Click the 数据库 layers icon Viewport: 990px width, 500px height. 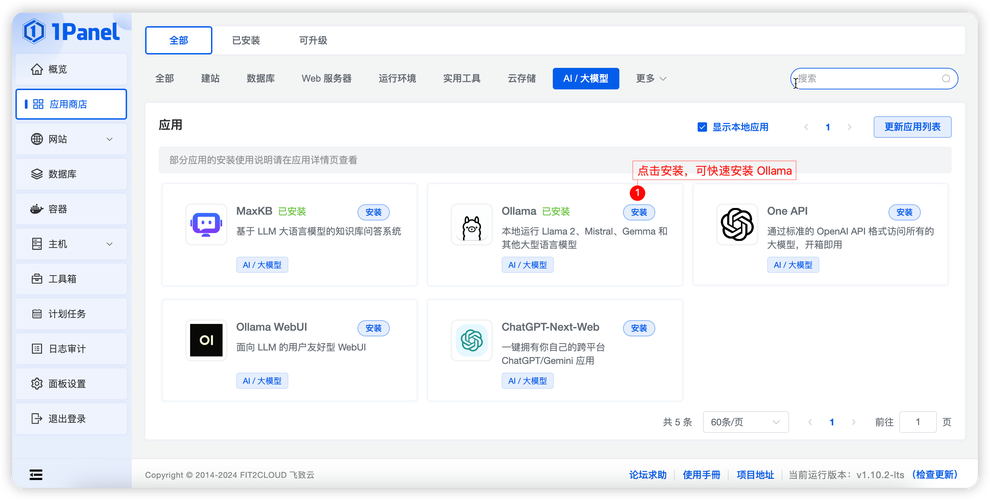37,174
